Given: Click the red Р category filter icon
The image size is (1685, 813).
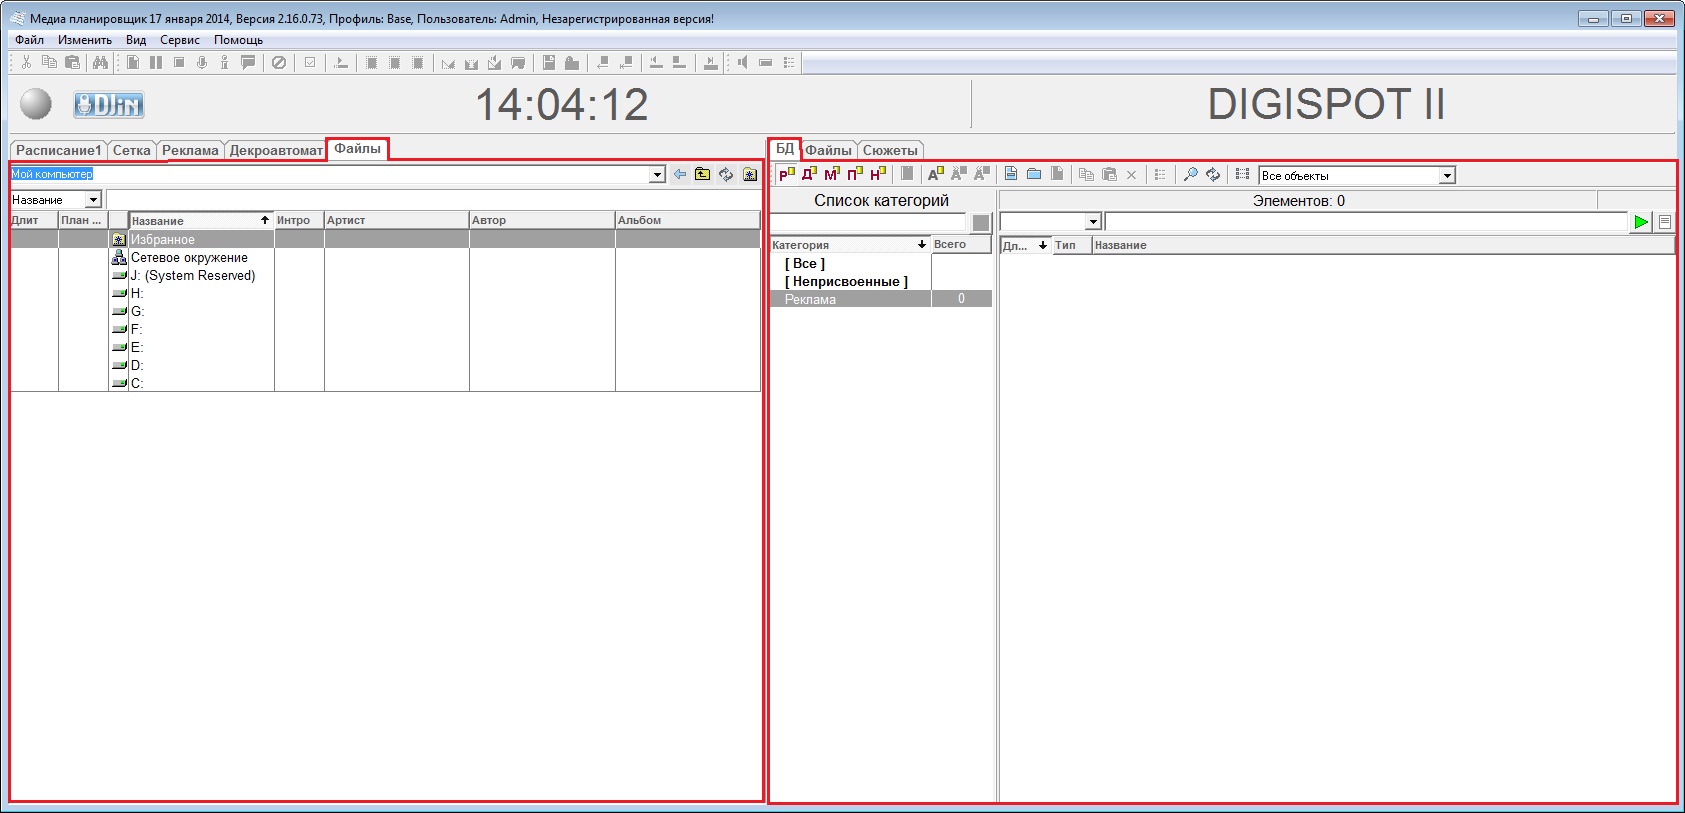Looking at the screenshot, I should click(x=787, y=174).
